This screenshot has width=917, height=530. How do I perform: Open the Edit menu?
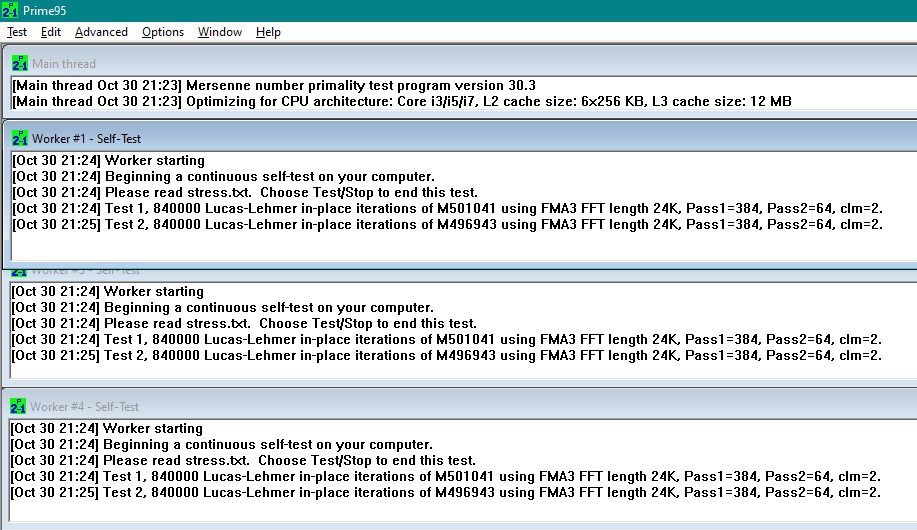pyautogui.click(x=51, y=32)
